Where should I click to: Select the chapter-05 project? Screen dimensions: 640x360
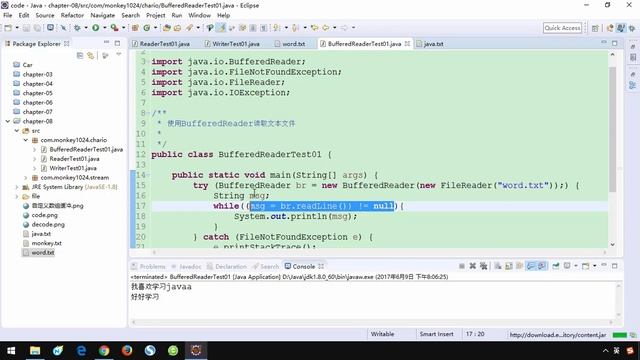[38, 93]
